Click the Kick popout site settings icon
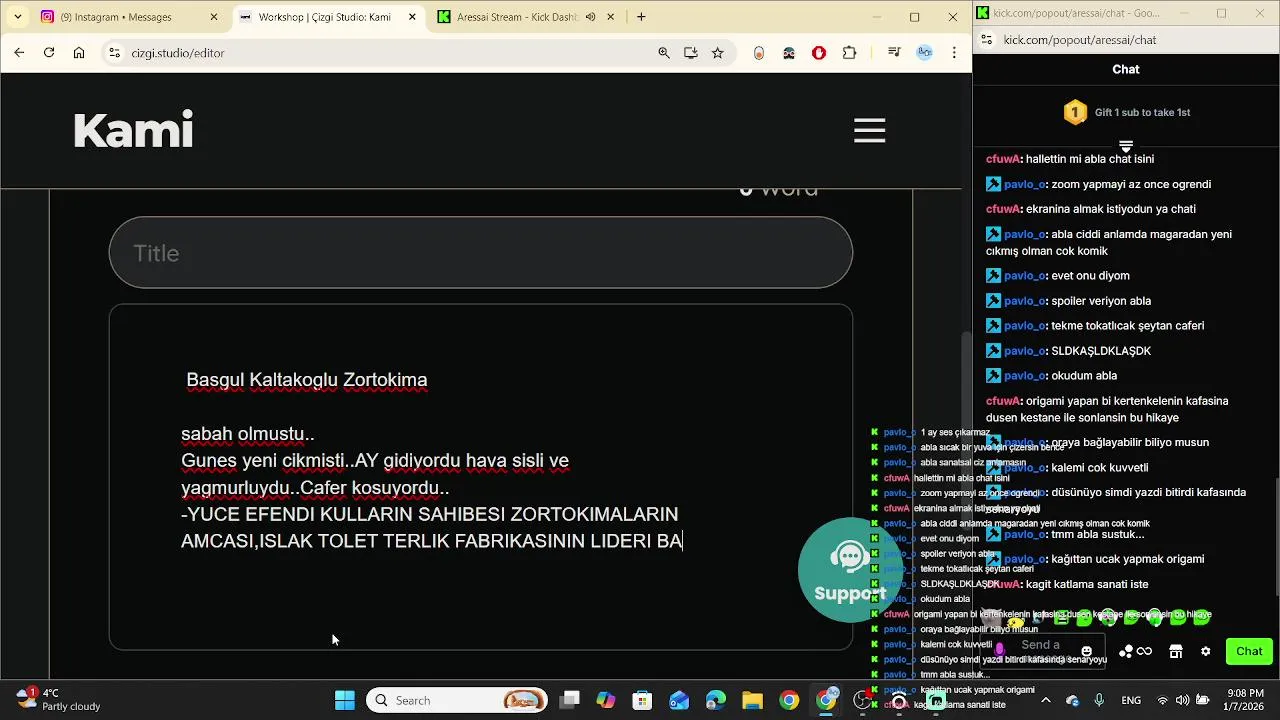This screenshot has width=1280, height=720. coord(986,40)
